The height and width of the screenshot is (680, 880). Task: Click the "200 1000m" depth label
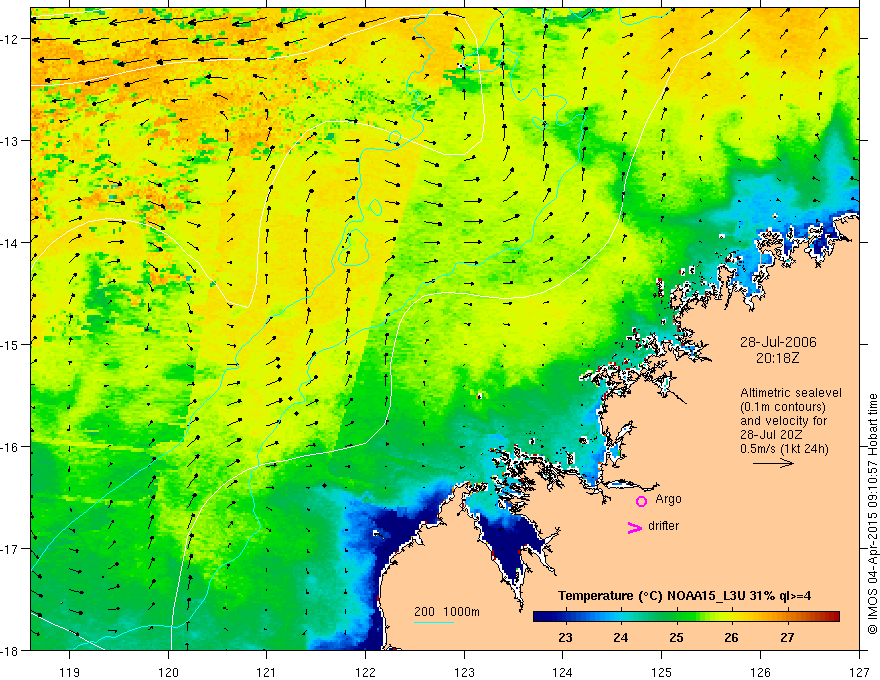point(447,612)
